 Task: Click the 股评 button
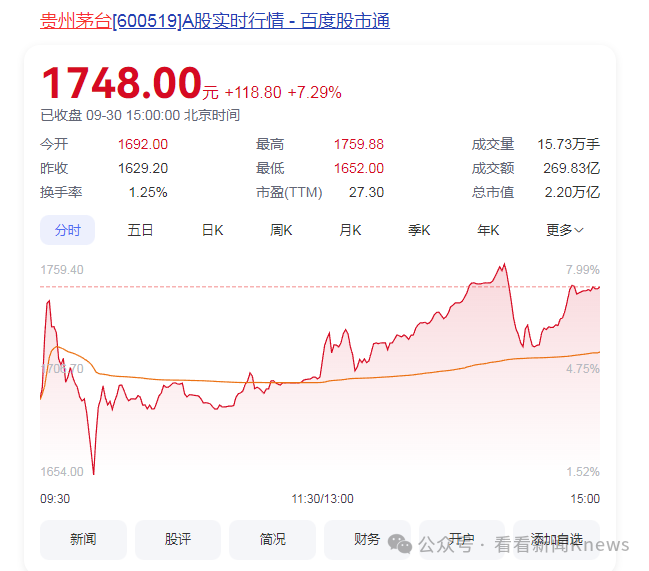[178, 540]
